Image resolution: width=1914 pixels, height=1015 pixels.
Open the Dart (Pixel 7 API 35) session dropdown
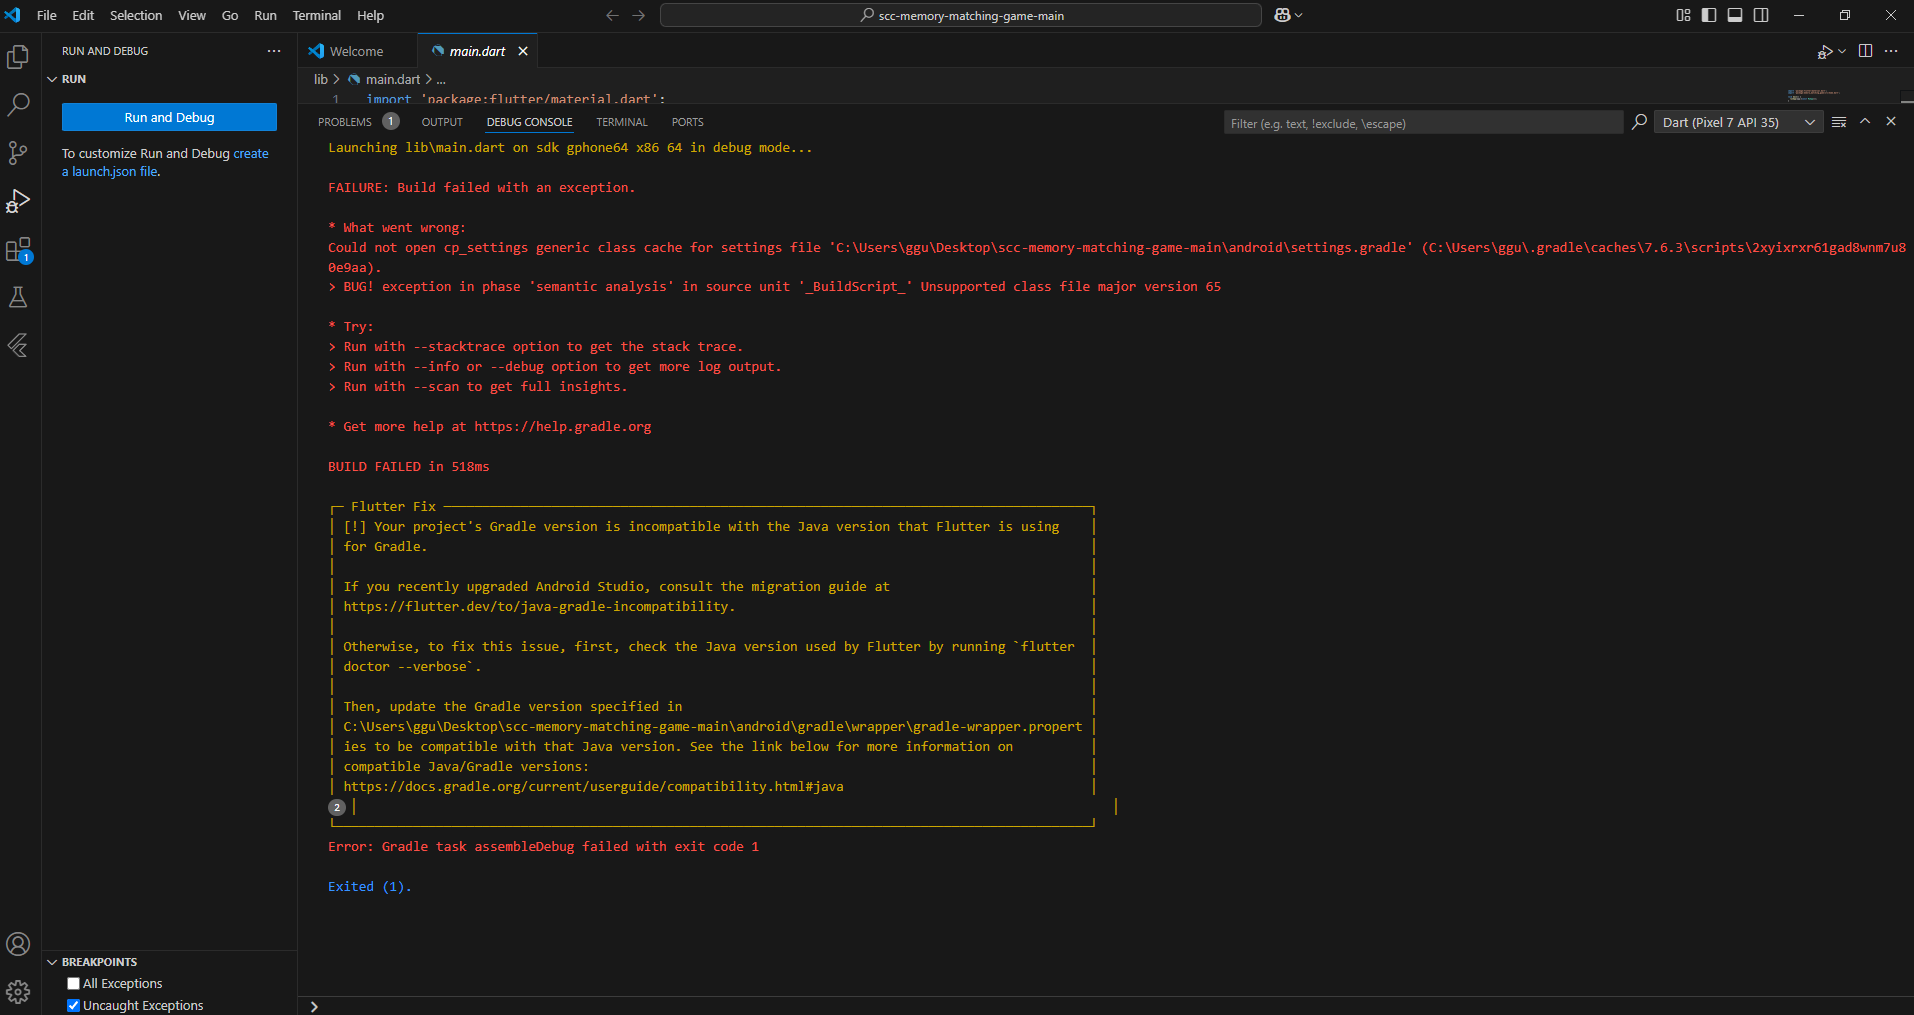tap(1738, 122)
